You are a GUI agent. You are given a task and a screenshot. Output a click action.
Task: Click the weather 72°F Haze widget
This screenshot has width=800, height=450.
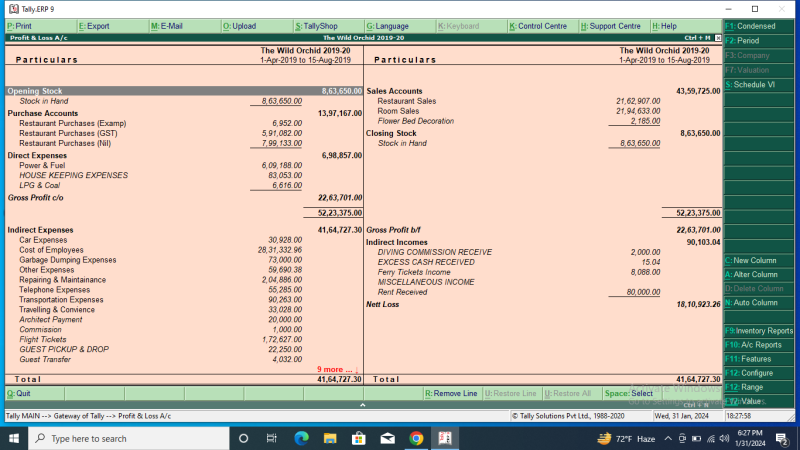[x=627, y=438]
